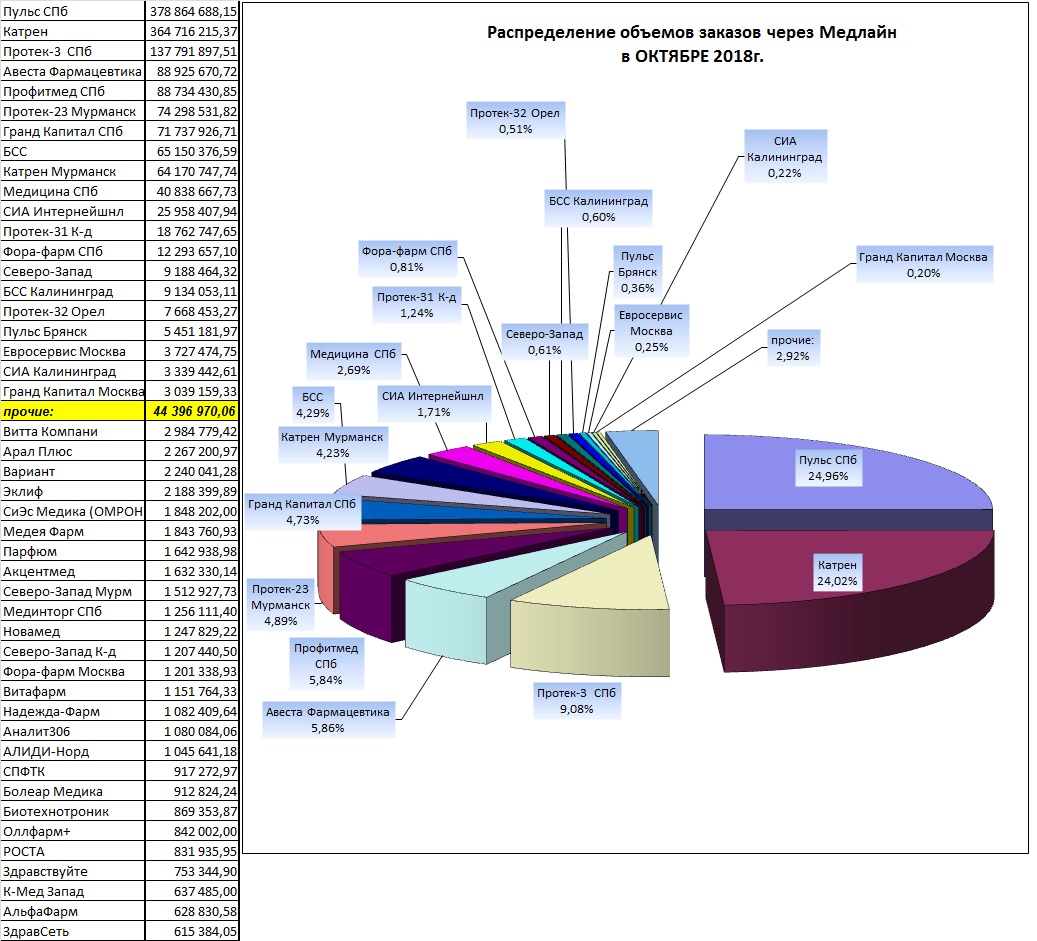Click the Протек-31 К-д 1,24% label
1037x941 pixels.
417,305
